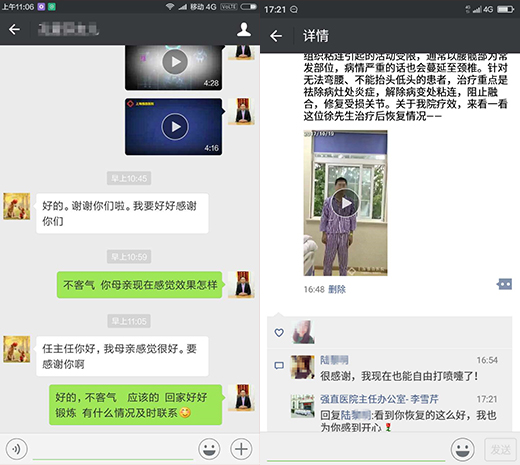Viewport: 520px width, 465px height.
Task: Tap the dog avatar beside 好的。谢谢你们啦 message
Action: tap(17, 206)
